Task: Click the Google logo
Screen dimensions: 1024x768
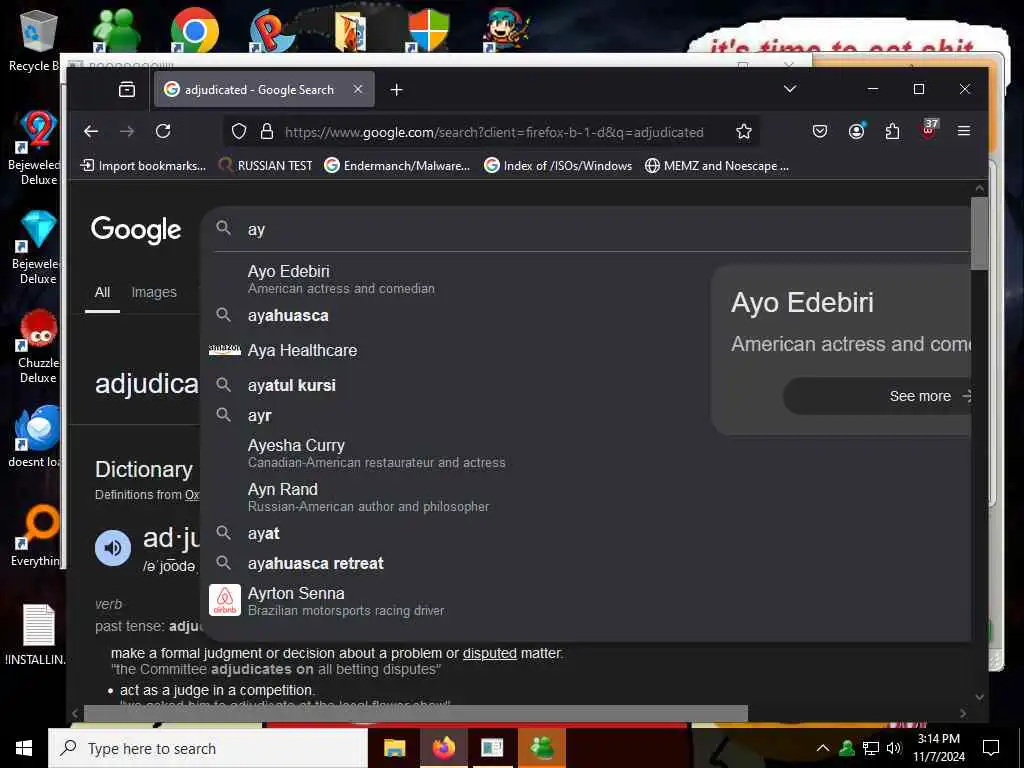Action: [136, 229]
